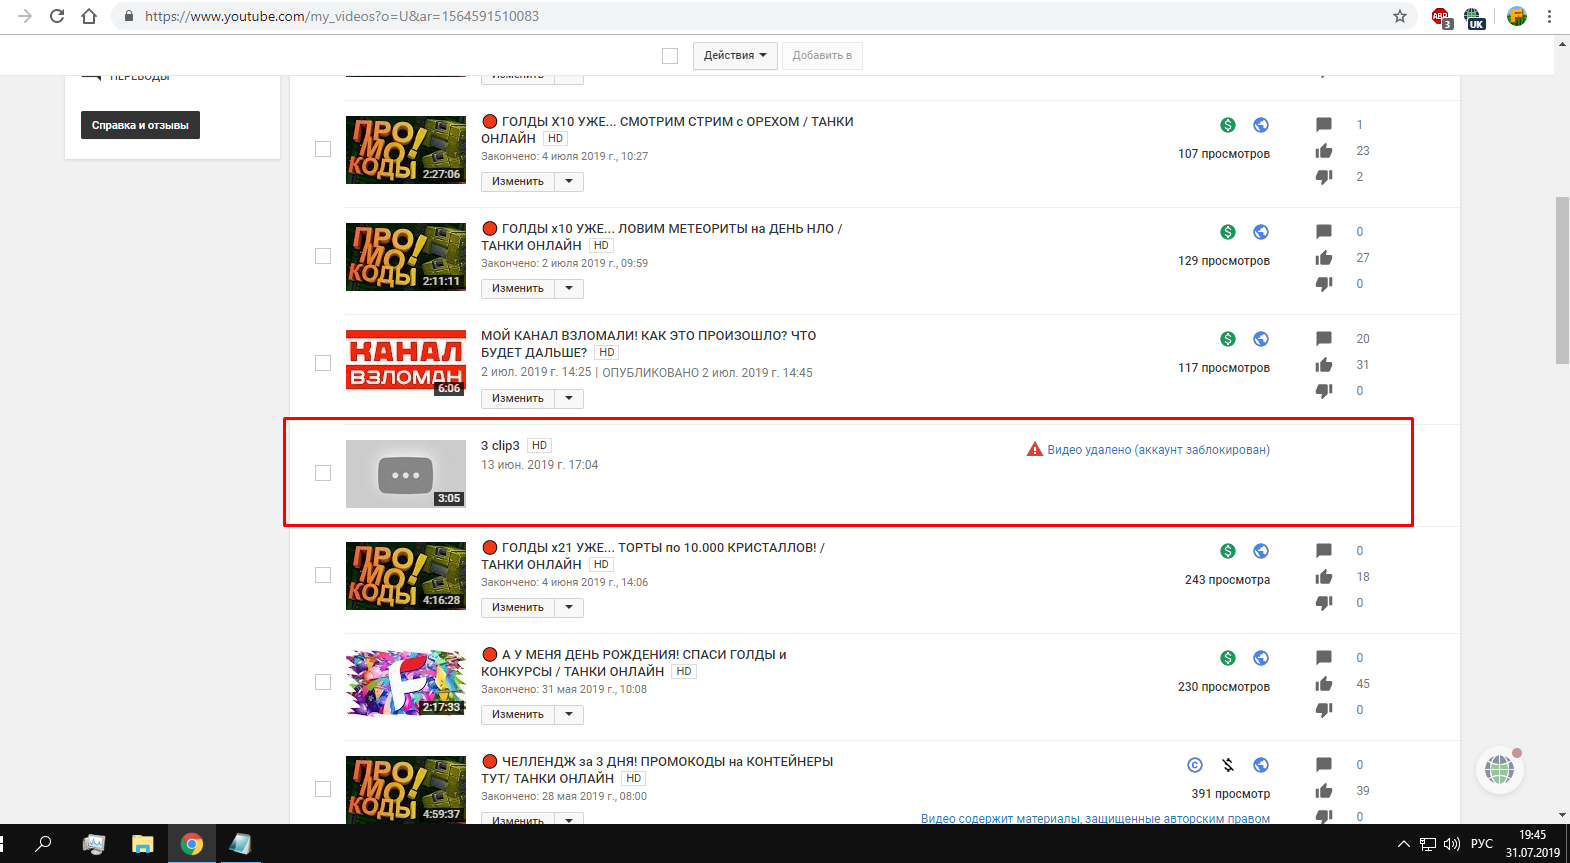
Task: Open File Explorer from taskbar
Action: 142,844
